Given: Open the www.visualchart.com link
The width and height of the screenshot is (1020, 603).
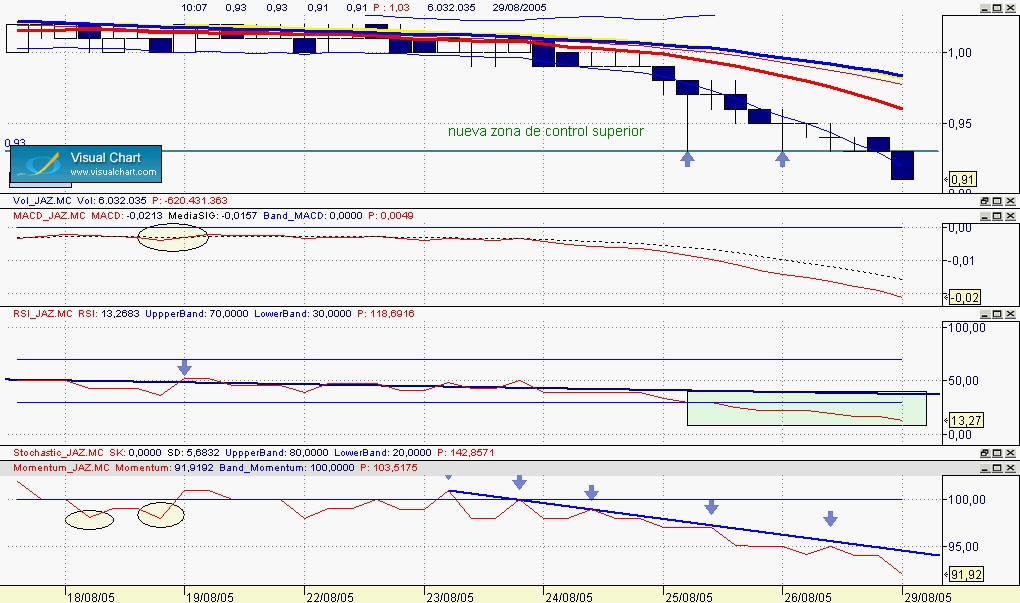Looking at the screenshot, I should (x=113, y=173).
